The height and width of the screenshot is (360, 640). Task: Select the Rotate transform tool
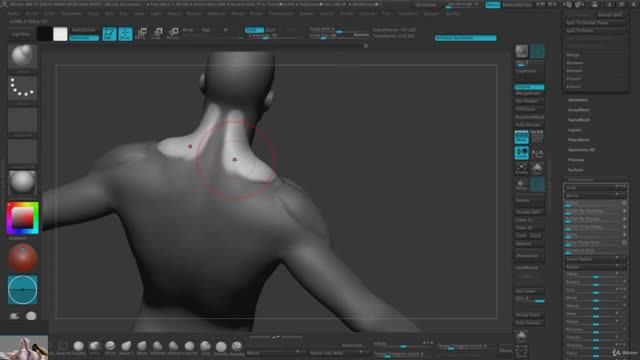point(173,33)
